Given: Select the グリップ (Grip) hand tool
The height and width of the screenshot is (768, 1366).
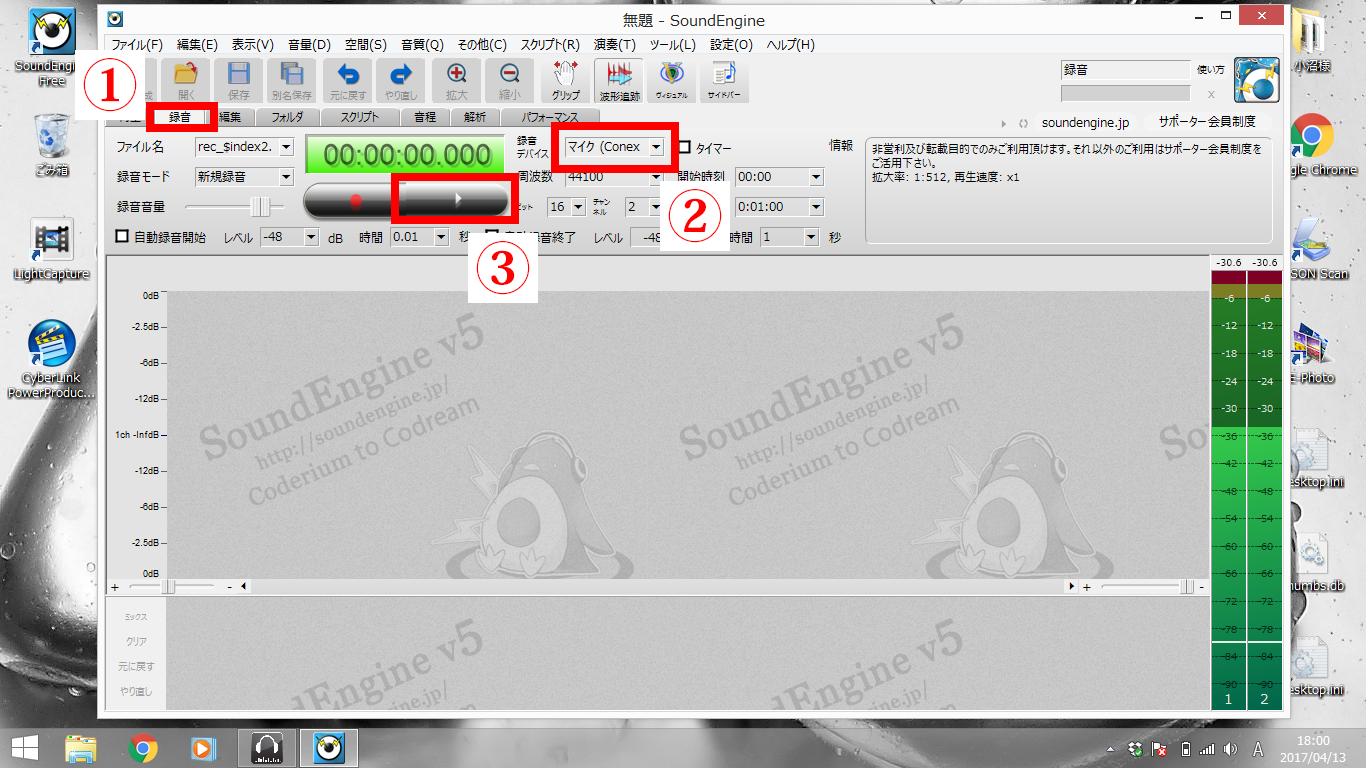Looking at the screenshot, I should pyautogui.click(x=566, y=80).
